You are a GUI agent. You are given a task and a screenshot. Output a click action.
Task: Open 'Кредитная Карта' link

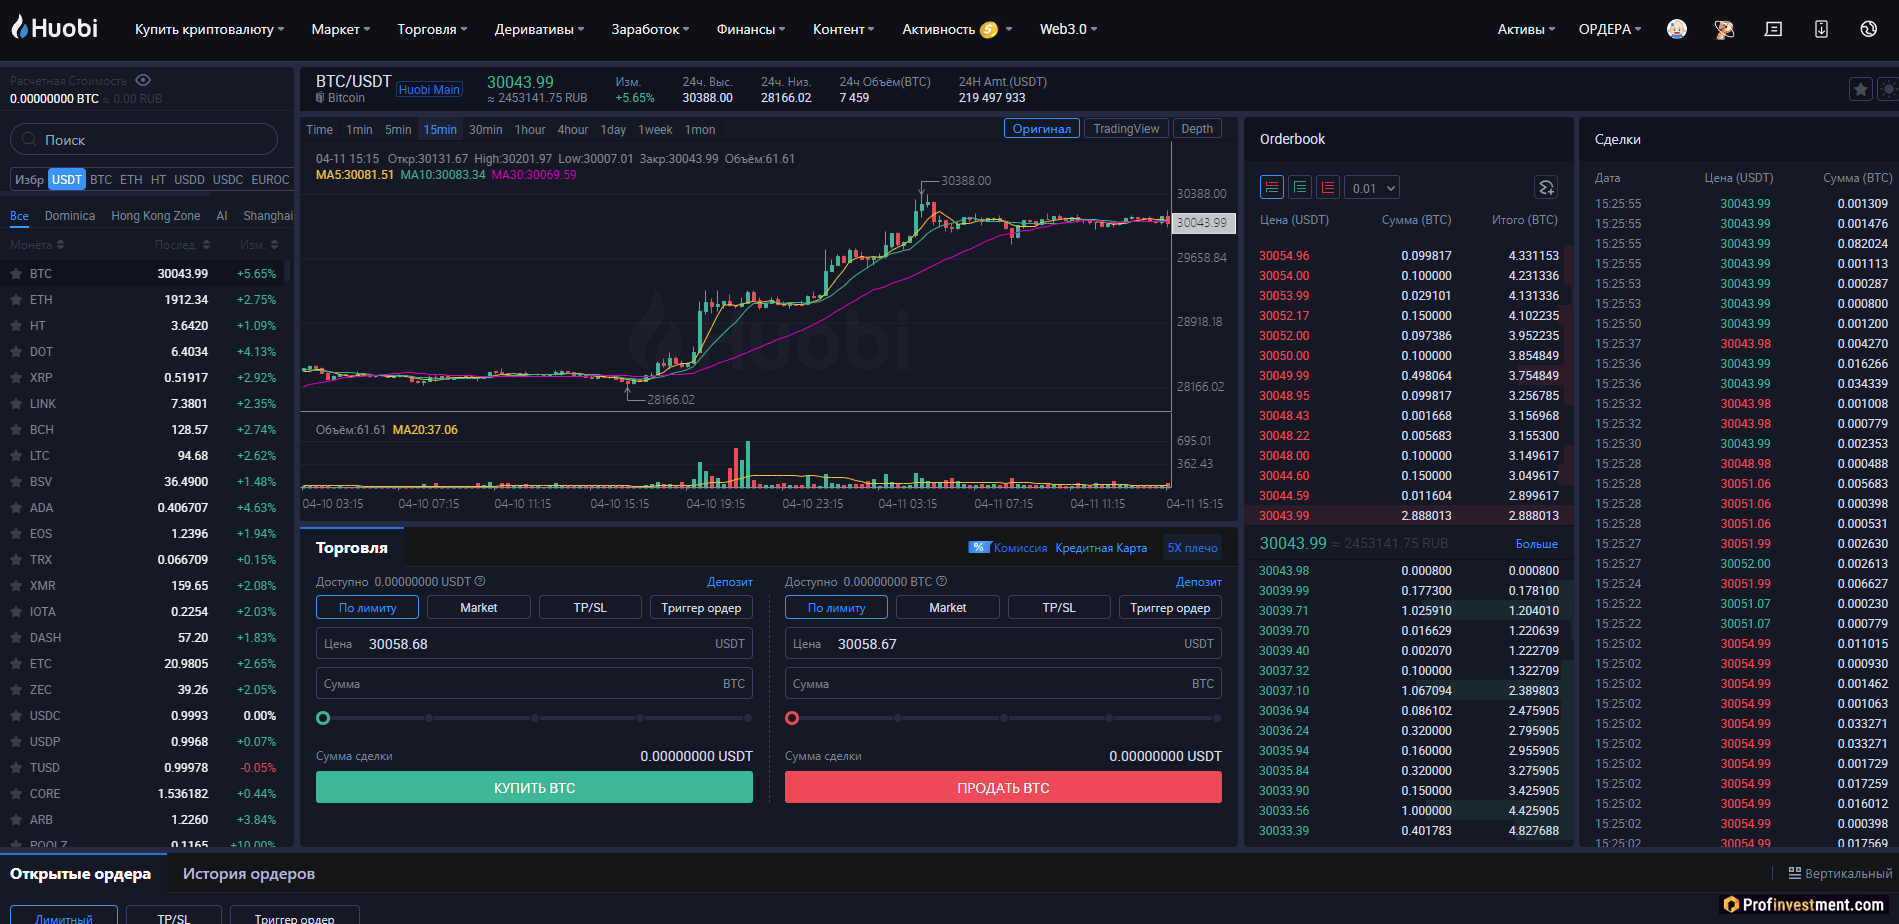coord(1101,547)
